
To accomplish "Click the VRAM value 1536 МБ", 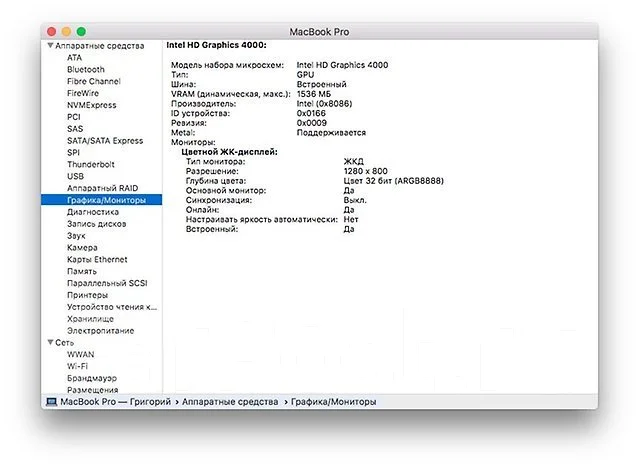I will (x=313, y=94).
